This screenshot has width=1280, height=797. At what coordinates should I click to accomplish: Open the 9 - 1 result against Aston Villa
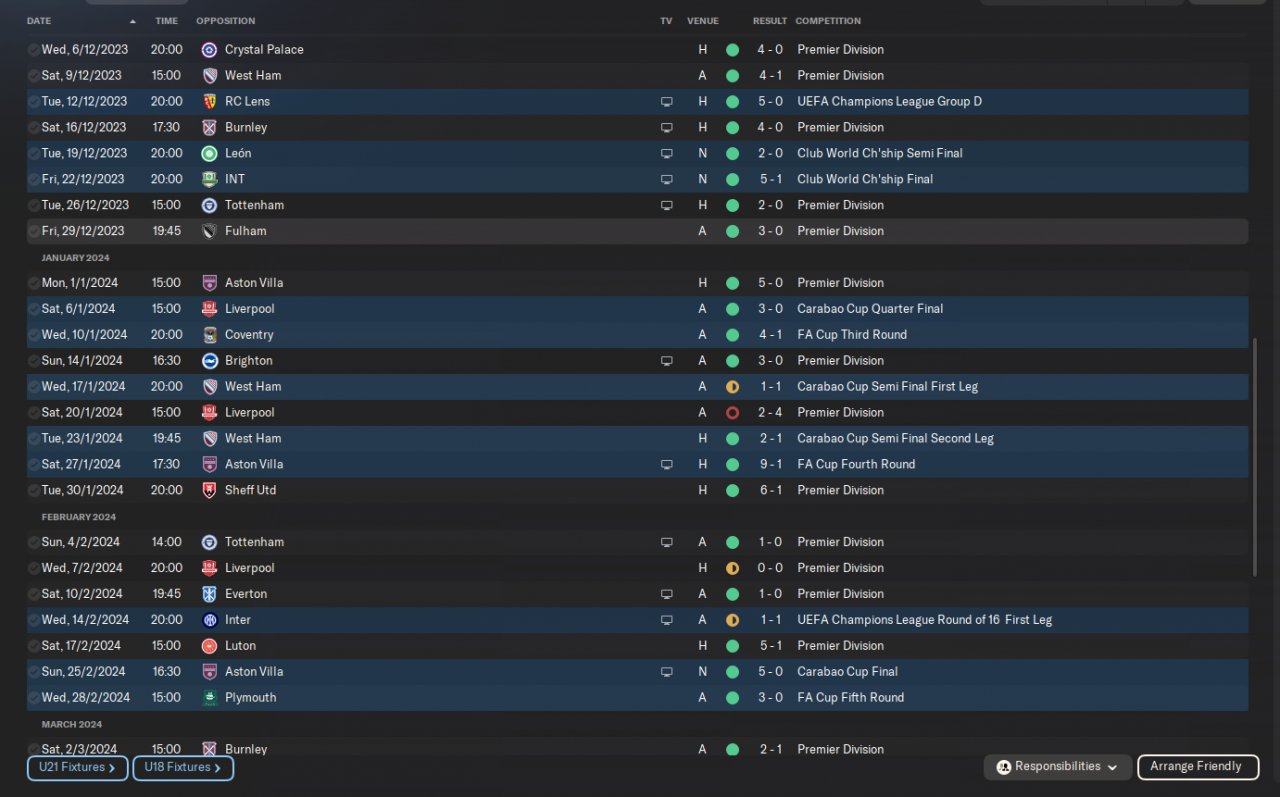point(770,464)
